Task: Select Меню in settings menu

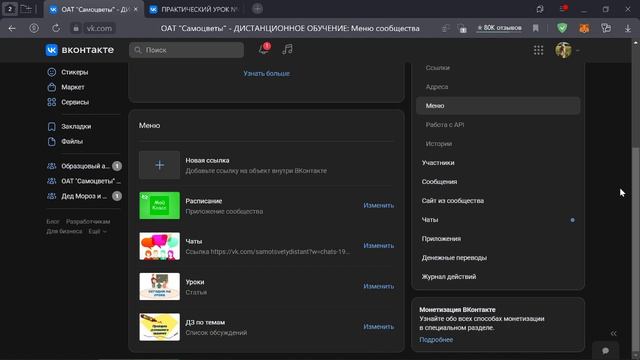Action: pyautogui.click(x=498, y=106)
